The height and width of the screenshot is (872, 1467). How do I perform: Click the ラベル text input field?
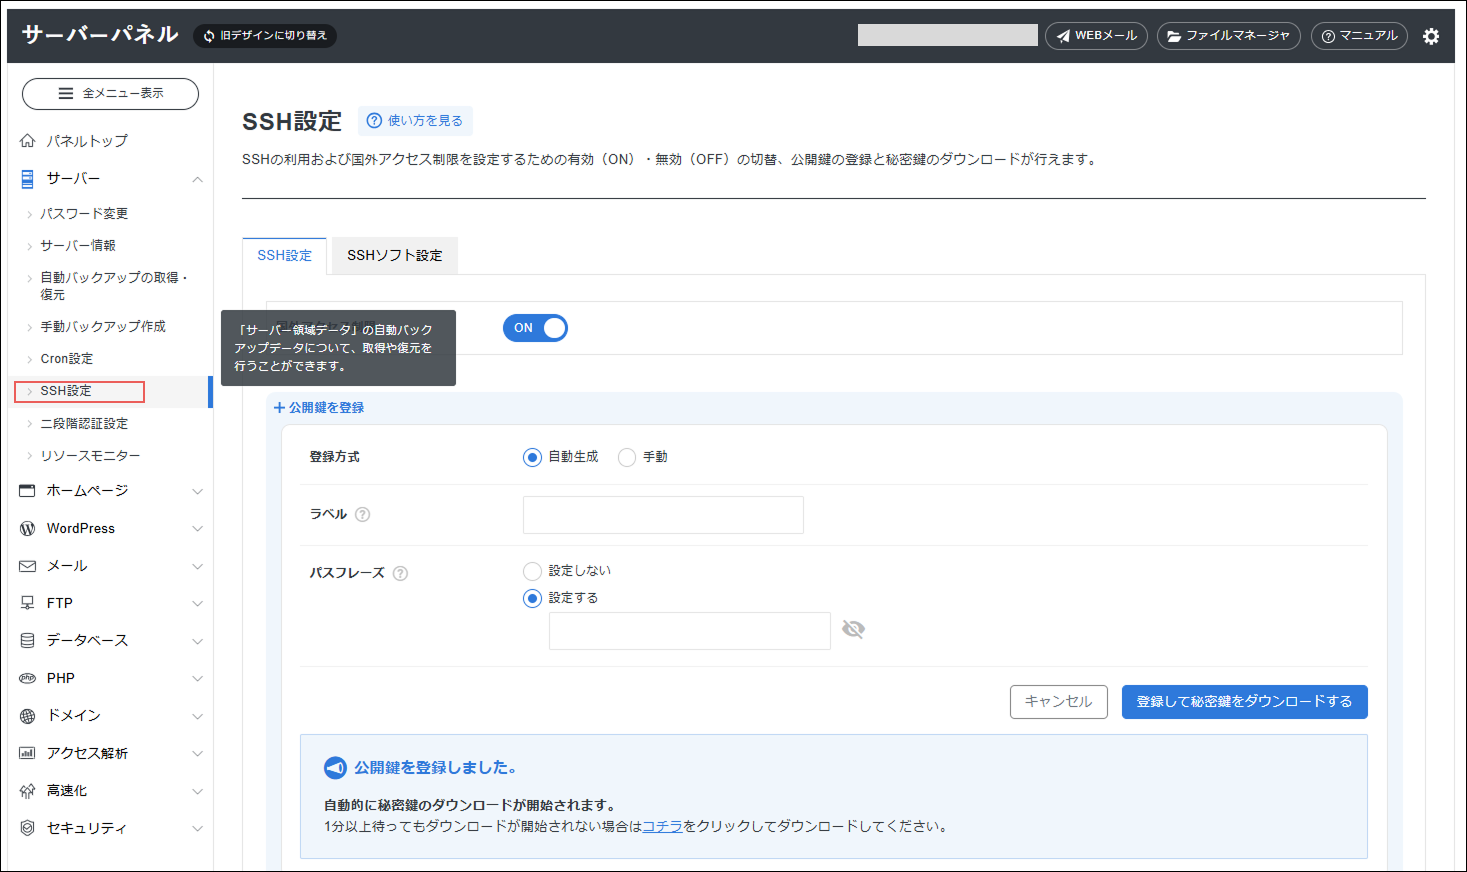click(x=663, y=515)
